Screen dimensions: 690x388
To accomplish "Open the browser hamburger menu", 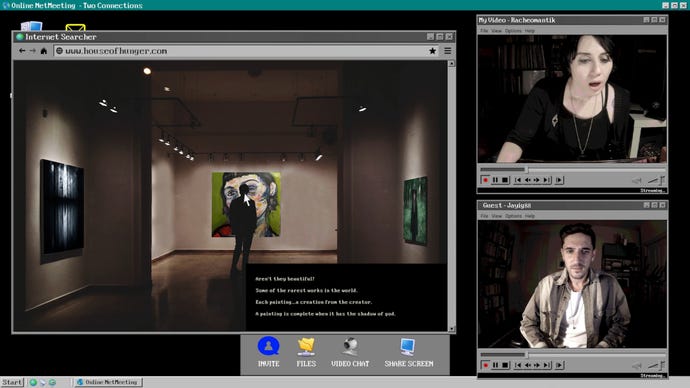I will (448, 51).
